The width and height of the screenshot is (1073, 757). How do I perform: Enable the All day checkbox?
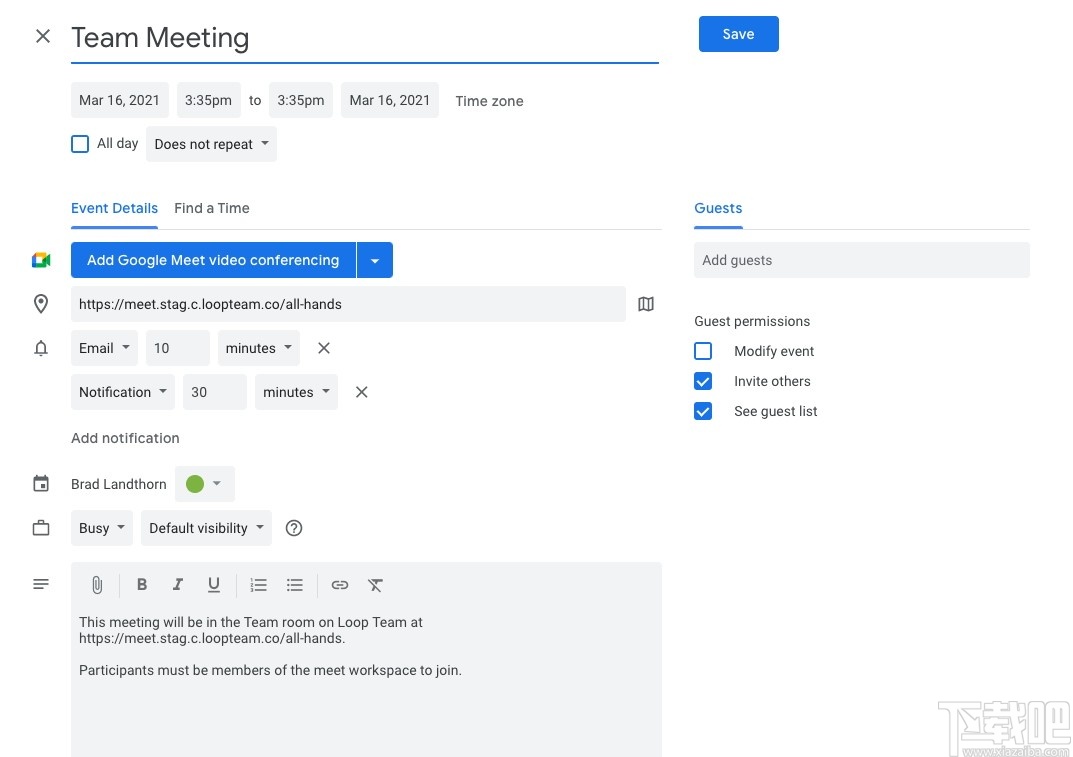click(x=80, y=144)
